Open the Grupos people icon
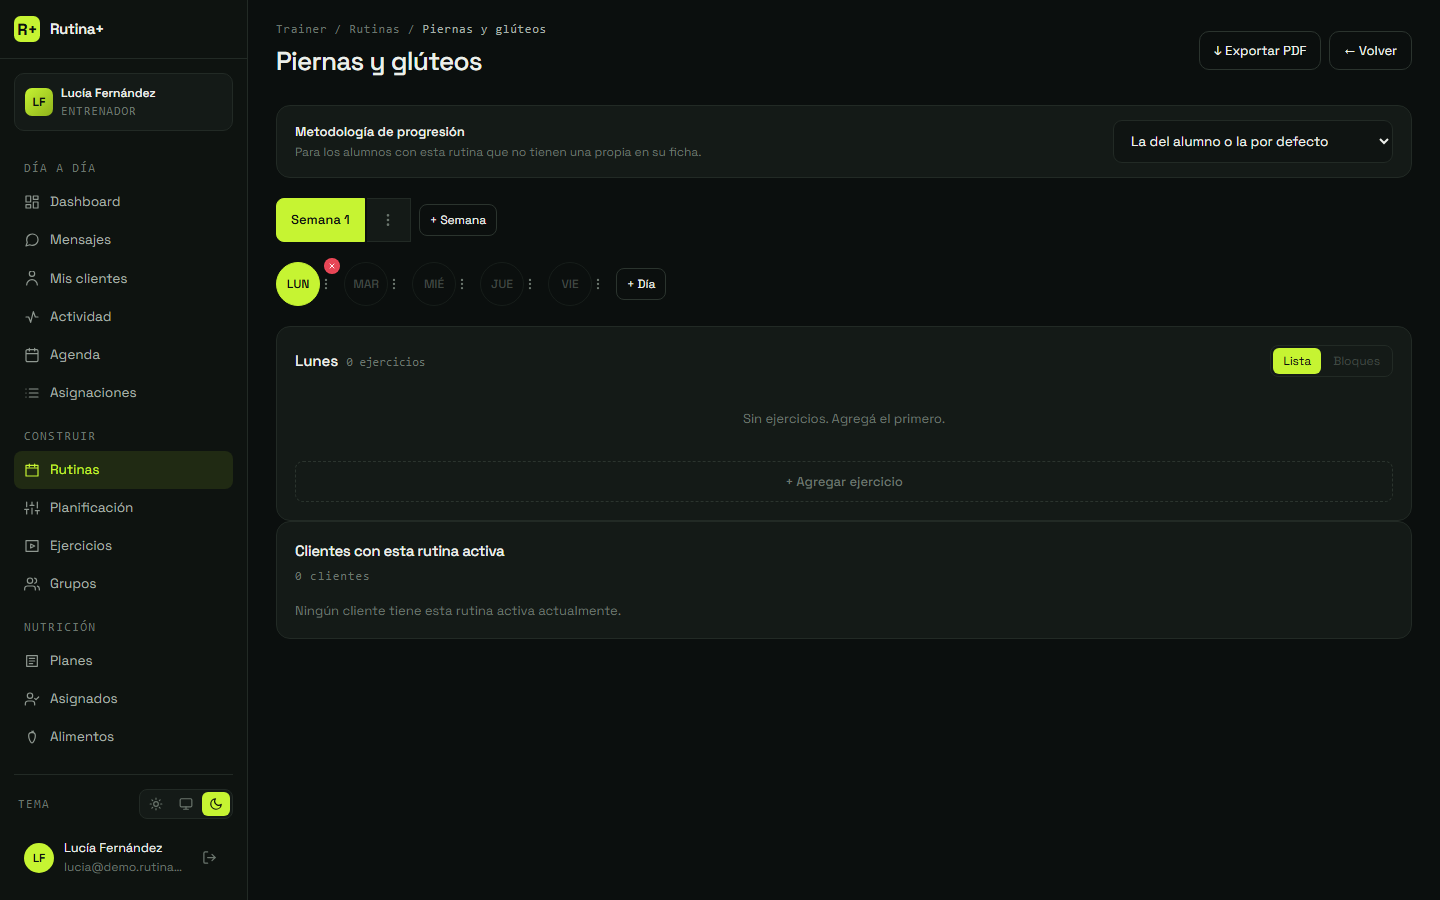This screenshot has width=1440, height=900. [x=32, y=584]
